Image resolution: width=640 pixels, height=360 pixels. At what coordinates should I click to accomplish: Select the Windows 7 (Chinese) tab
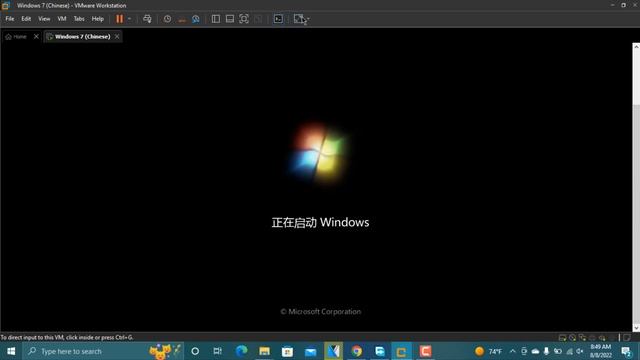[x=82, y=37]
